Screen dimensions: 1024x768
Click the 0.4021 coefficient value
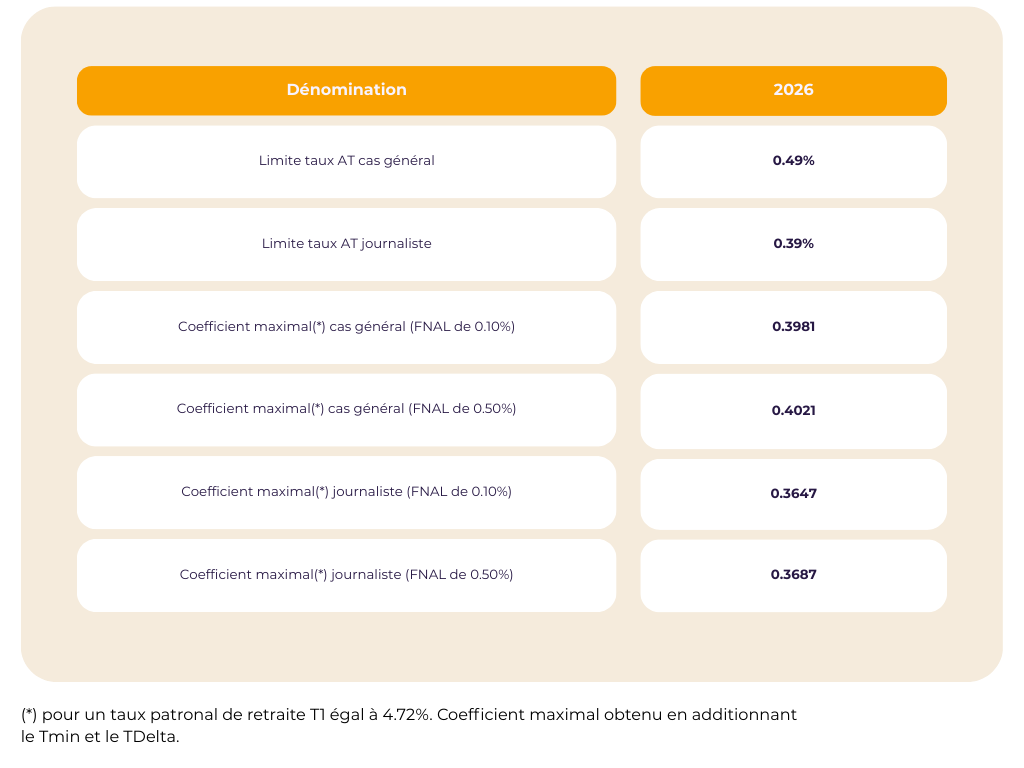point(793,411)
